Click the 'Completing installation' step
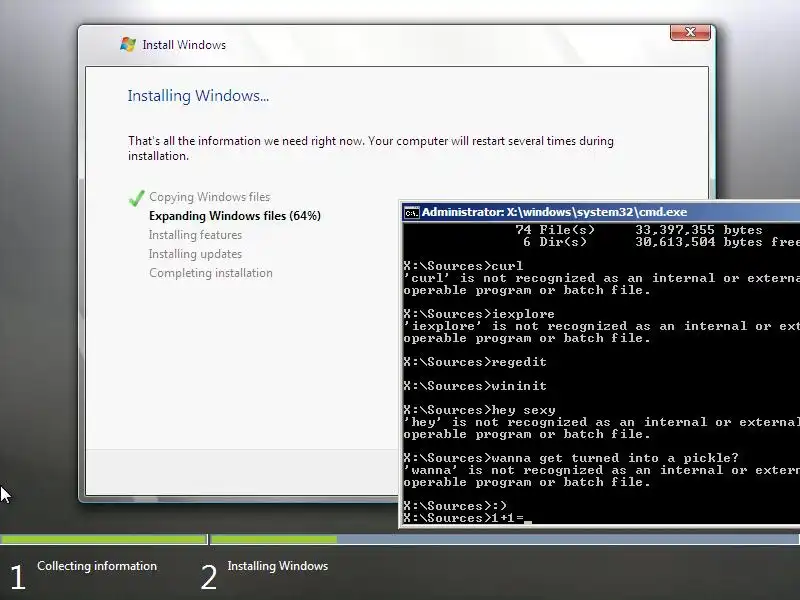 tap(211, 273)
